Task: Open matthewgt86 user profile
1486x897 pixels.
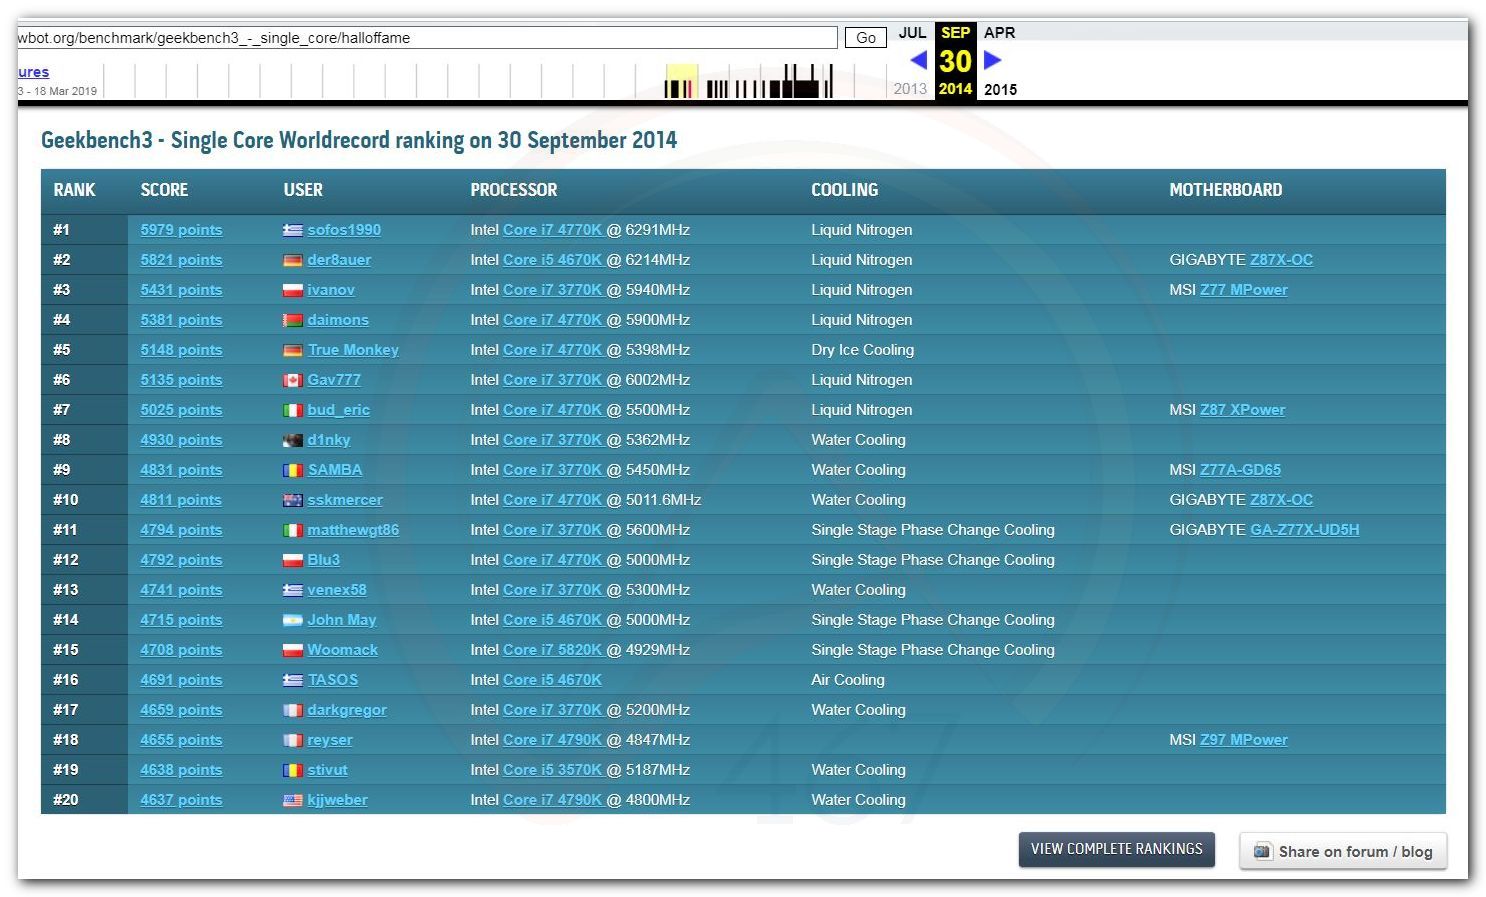Action: click(353, 530)
